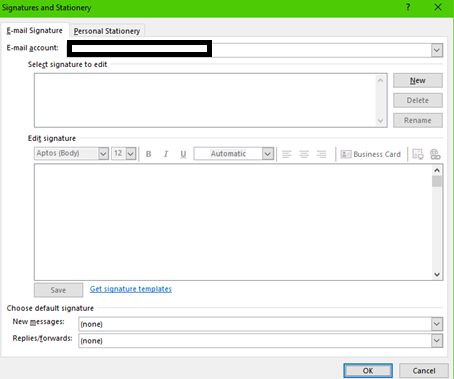454x379 pixels.
Task: Align signature text right
Action: (321, 154)
